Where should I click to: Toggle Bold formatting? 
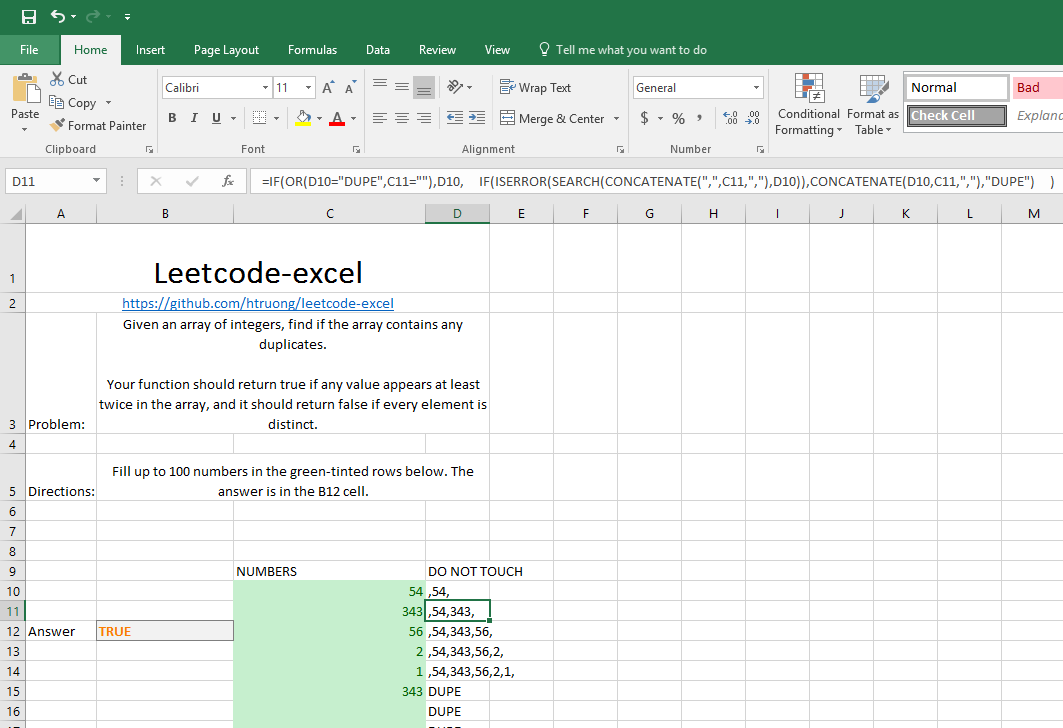pos(172,118)
